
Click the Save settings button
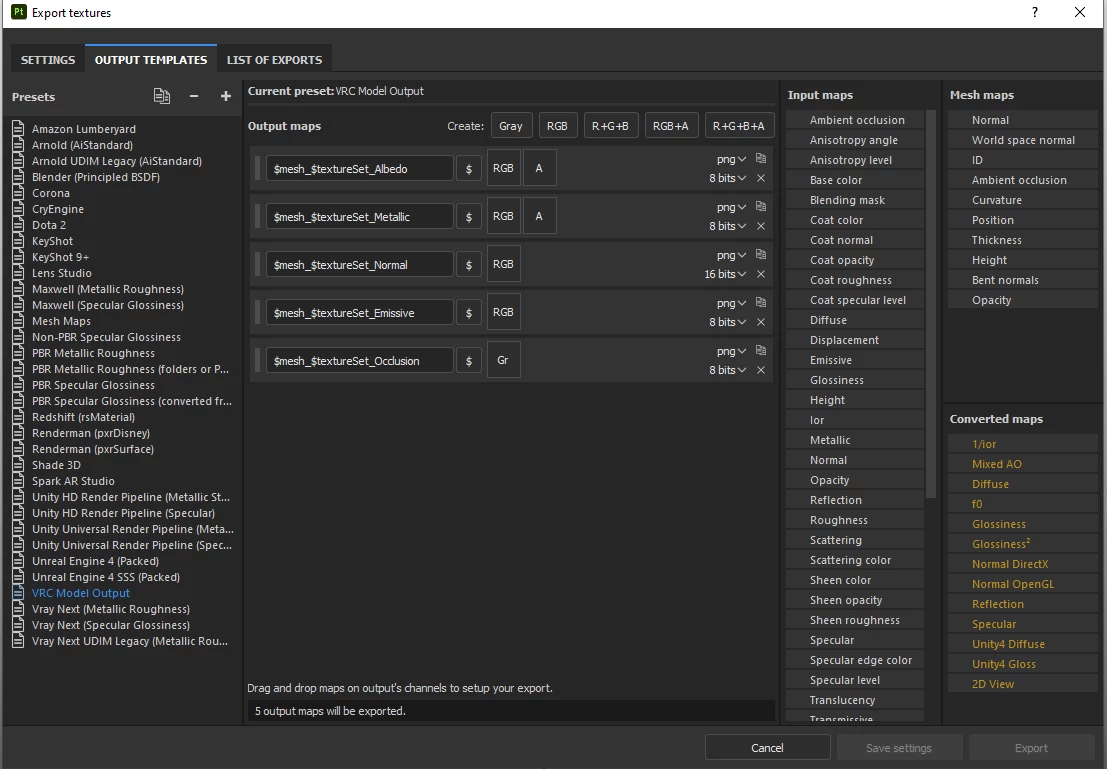899,748
